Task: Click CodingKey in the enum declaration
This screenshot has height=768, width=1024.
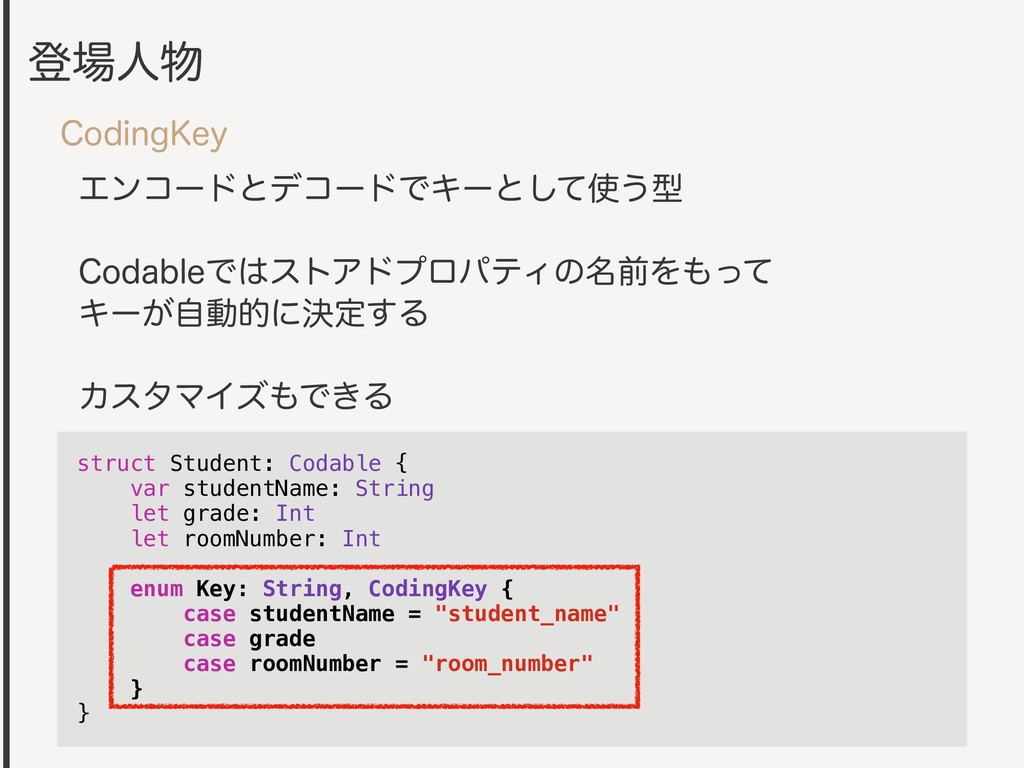Action: 428,589
